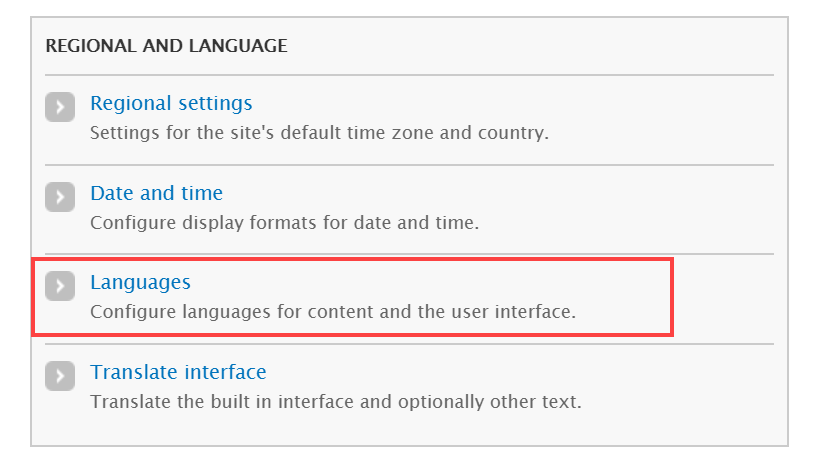Click the arrow icon beside Languages
This screenshot has width=816, height=473.
(60, 286)
